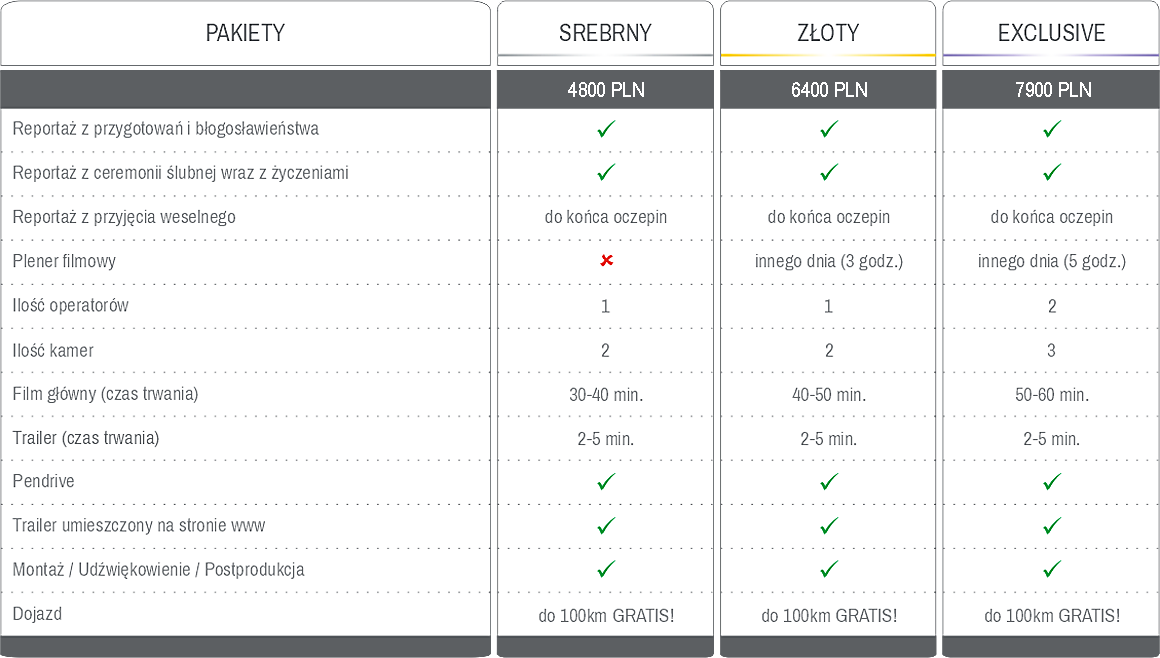Viewport: 1160px width, 658px height.
Task: Click Exclusive checkmark for Pendrive row
Action: pos(1052,481)
